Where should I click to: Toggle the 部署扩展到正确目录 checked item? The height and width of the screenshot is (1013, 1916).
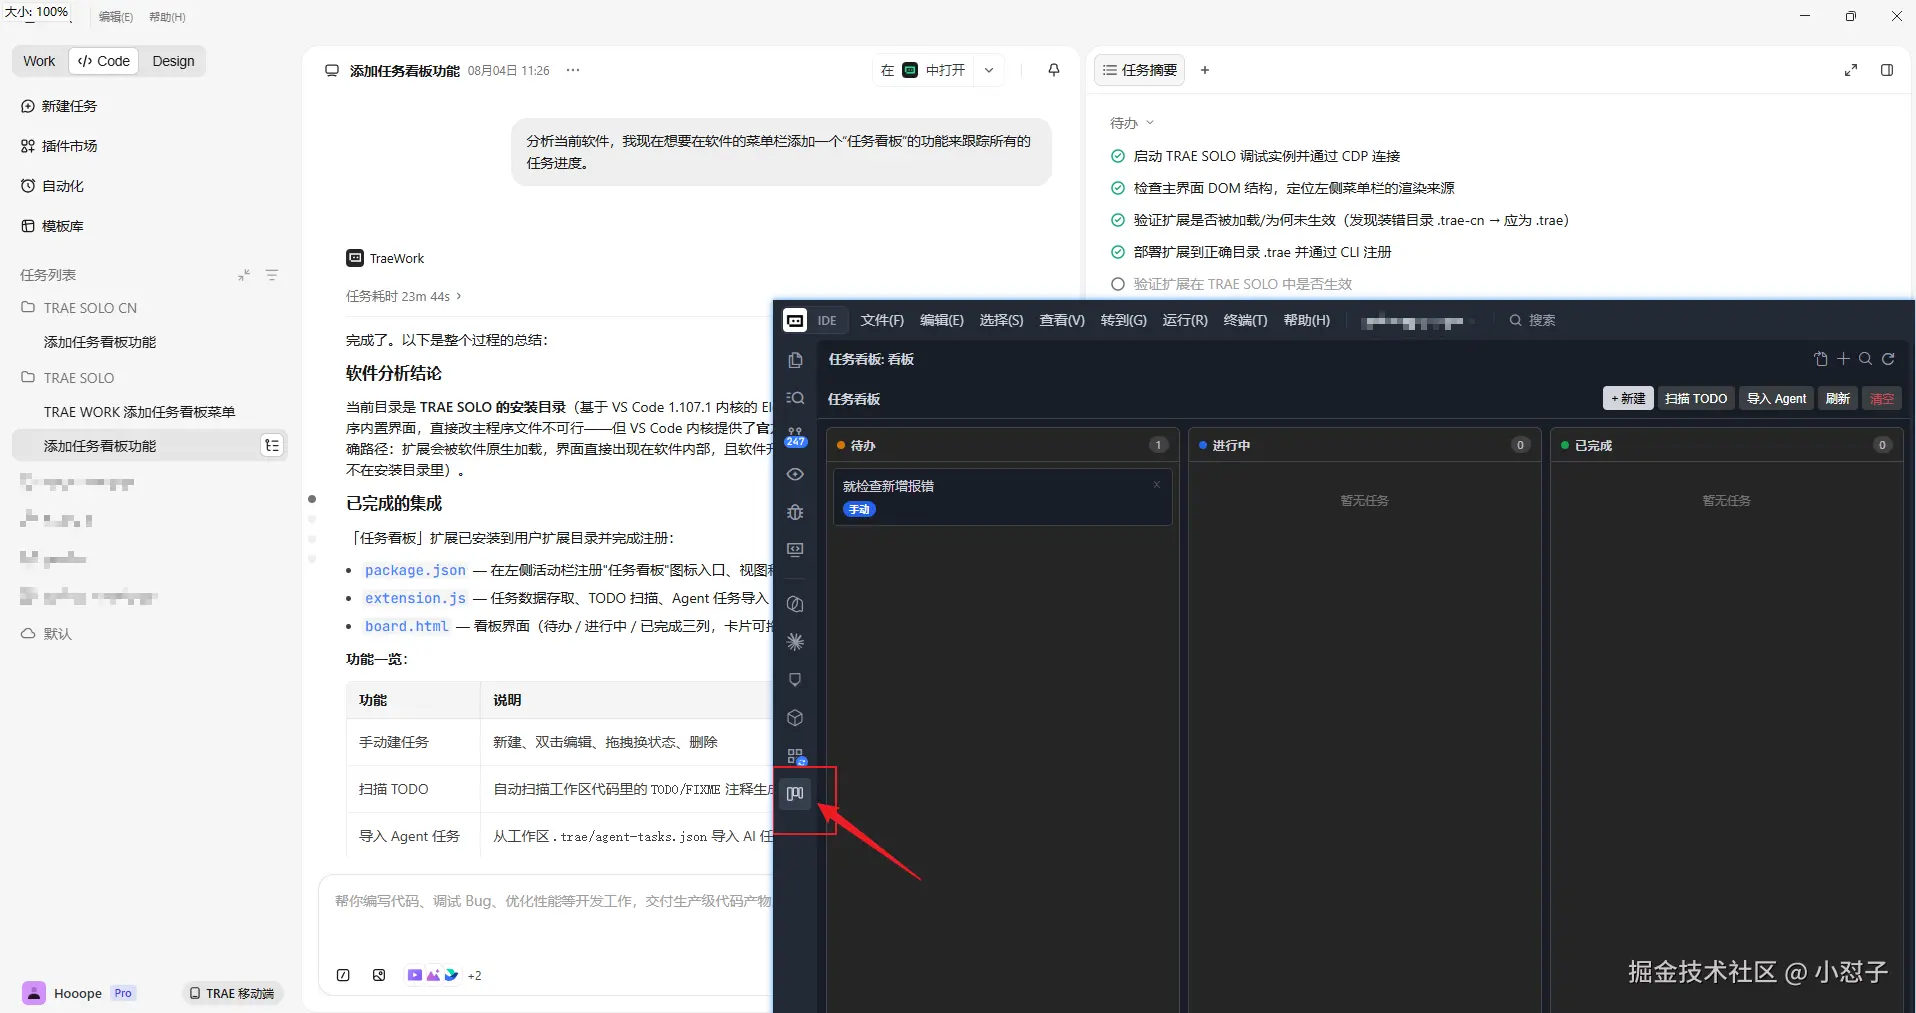(1118, 252)
